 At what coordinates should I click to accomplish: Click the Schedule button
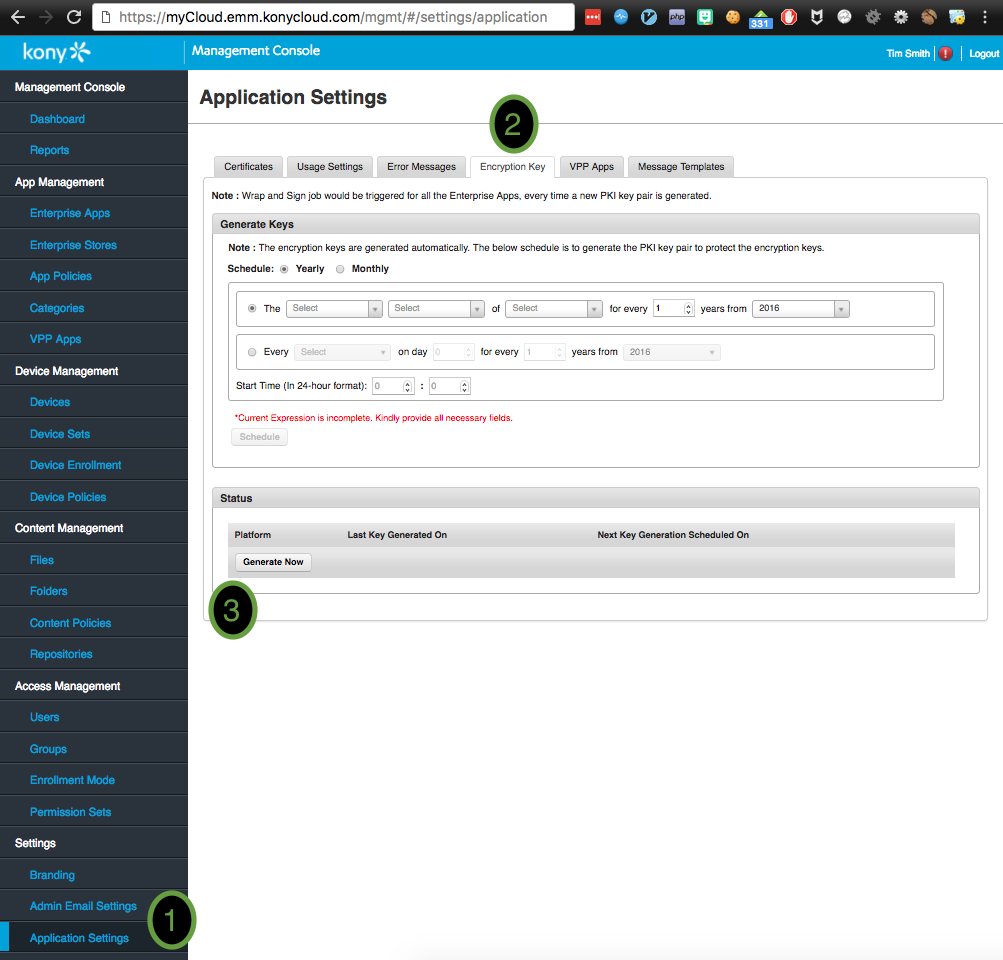coord(259,437)
